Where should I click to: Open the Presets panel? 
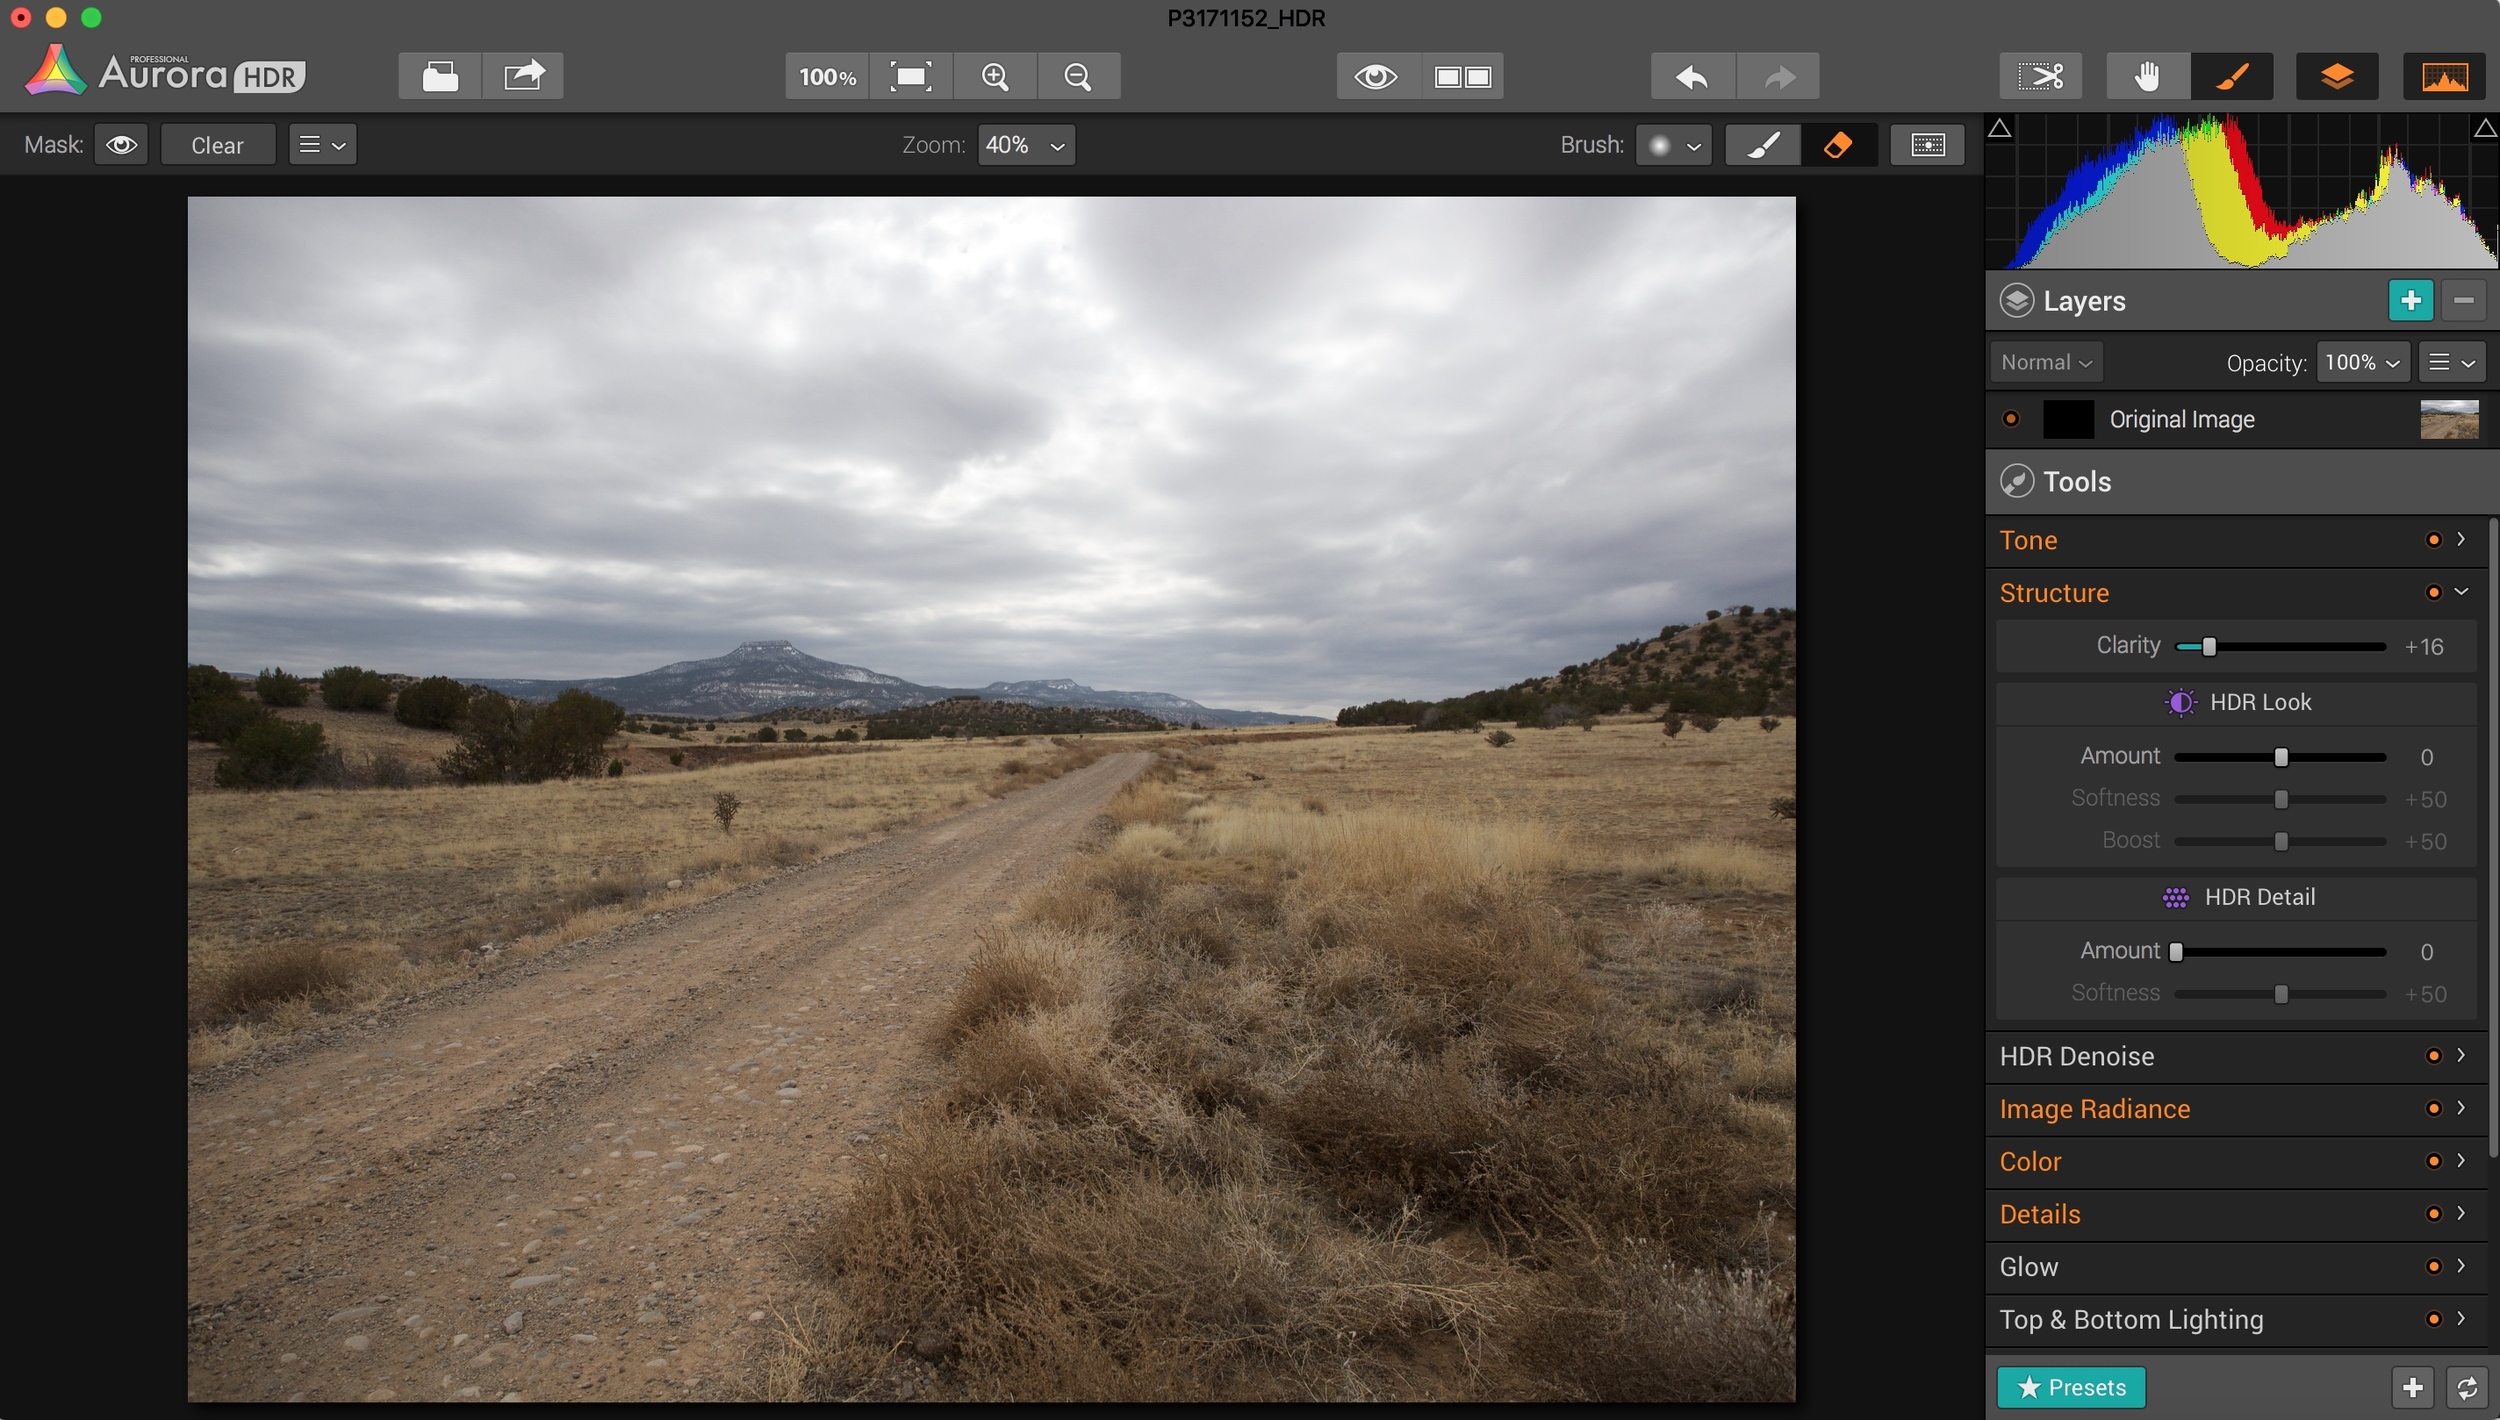tap(2071, 1387)
